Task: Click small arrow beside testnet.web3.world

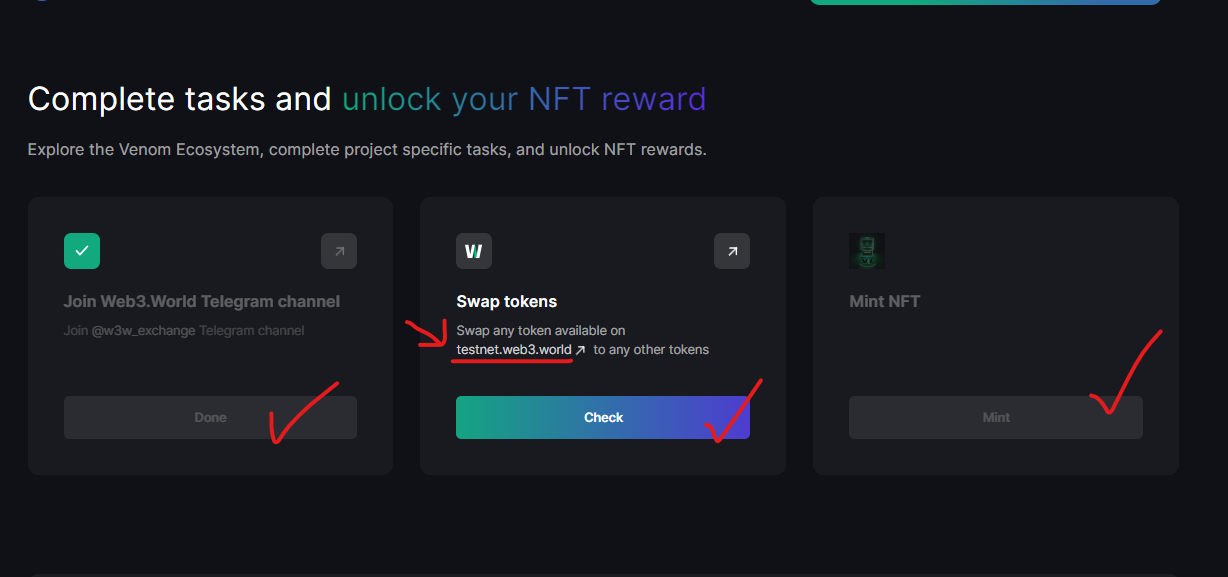Action: click(581, 350)
